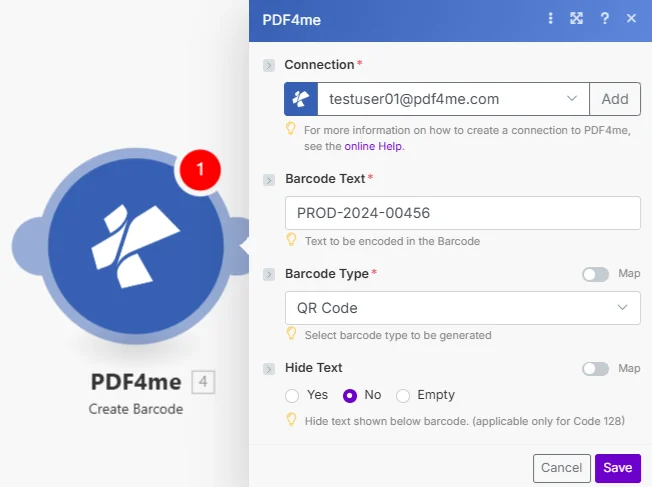Click the PDF4me module title label
Viewport: 652px width, 487px height.
tap(136, 382)
